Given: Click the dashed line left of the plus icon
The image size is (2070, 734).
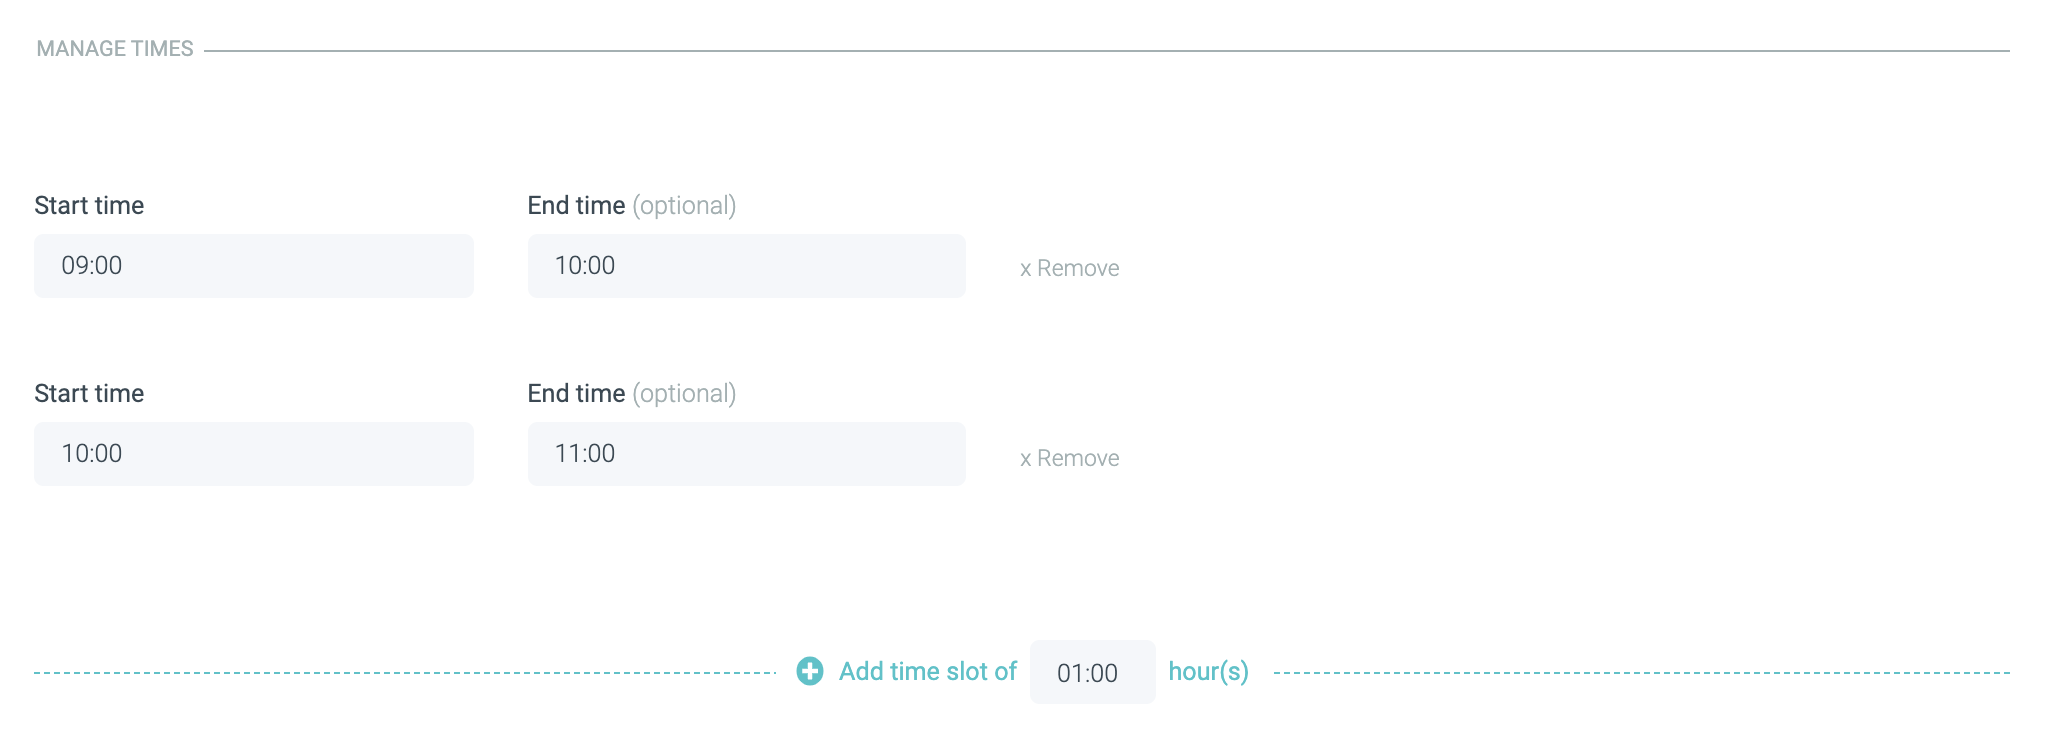Looking at the screenshot, I should coord(400,673).
